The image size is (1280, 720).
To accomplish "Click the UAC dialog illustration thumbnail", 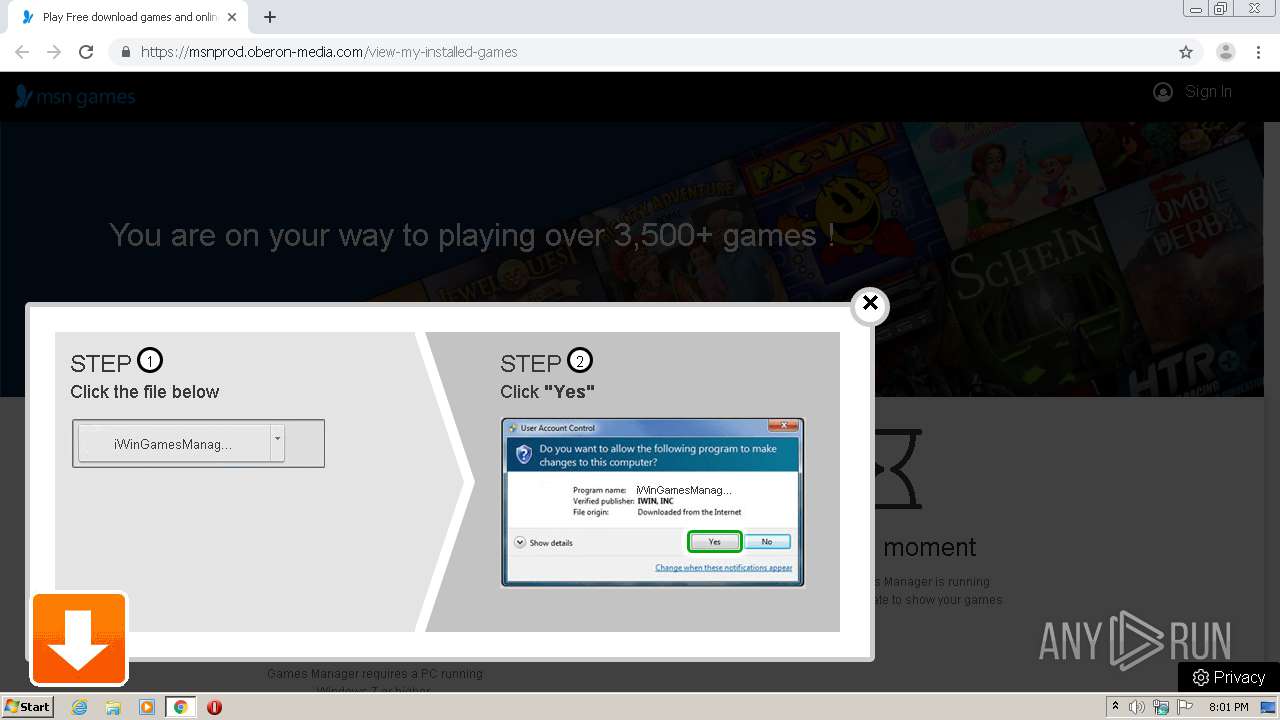I will 653,502.
